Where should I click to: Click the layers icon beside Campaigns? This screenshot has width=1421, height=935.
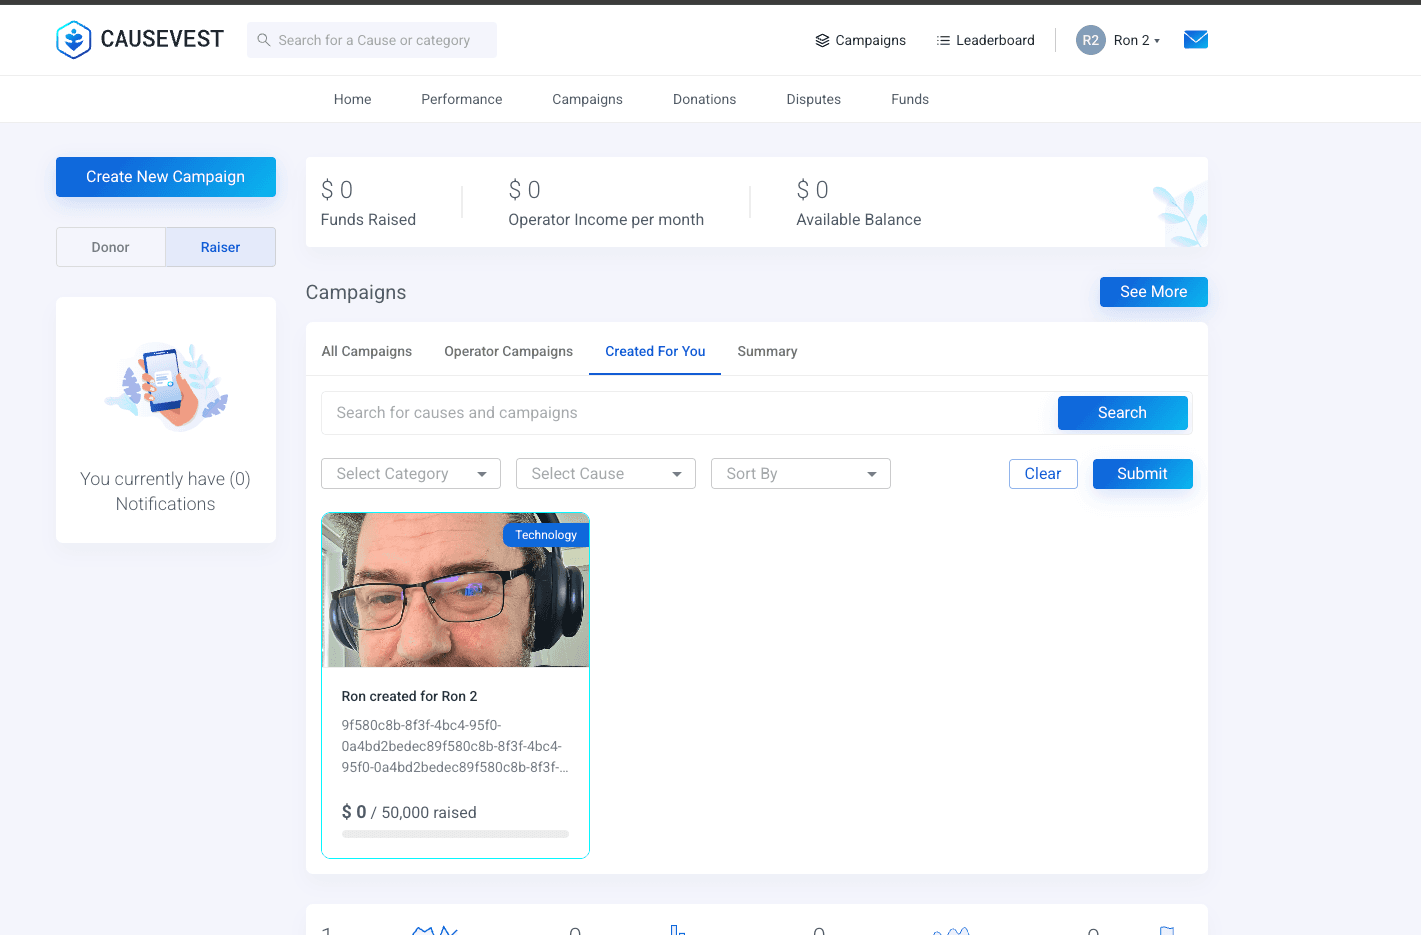(822, 40)
